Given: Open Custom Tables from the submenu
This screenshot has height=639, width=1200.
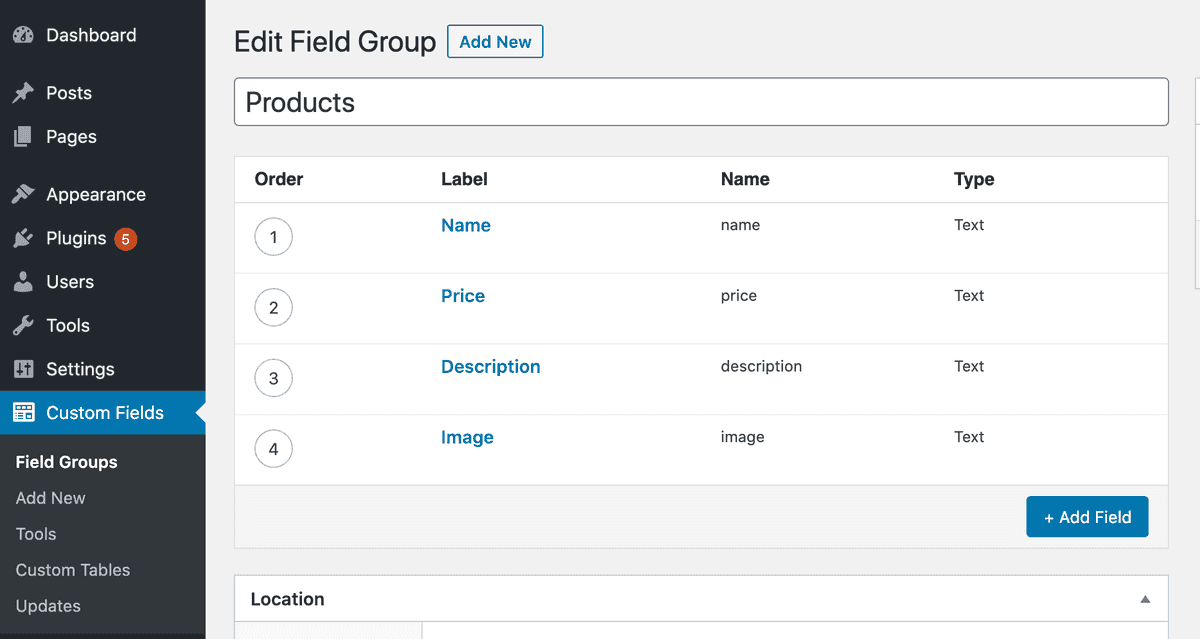Looking at the screenshot, I should [x=73, y=569].
